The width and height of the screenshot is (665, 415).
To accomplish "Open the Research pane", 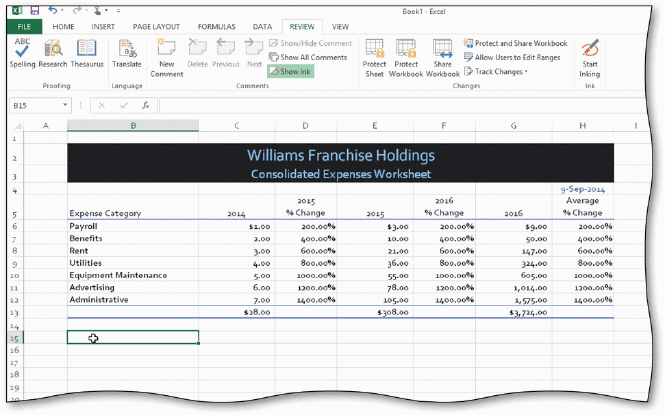I will 53,53.
